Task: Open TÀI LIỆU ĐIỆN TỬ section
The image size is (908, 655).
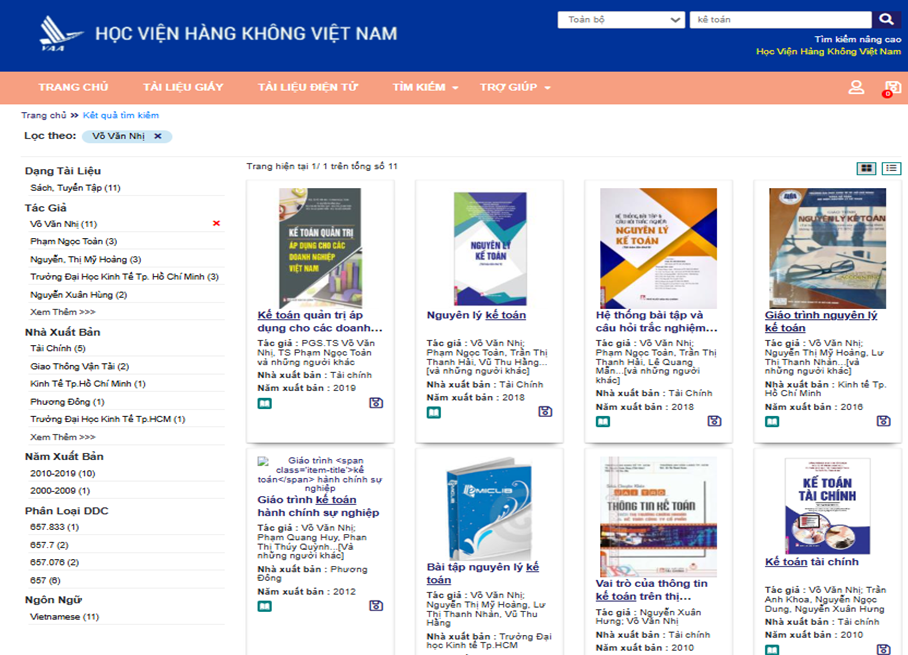Action: pos(307,87)
